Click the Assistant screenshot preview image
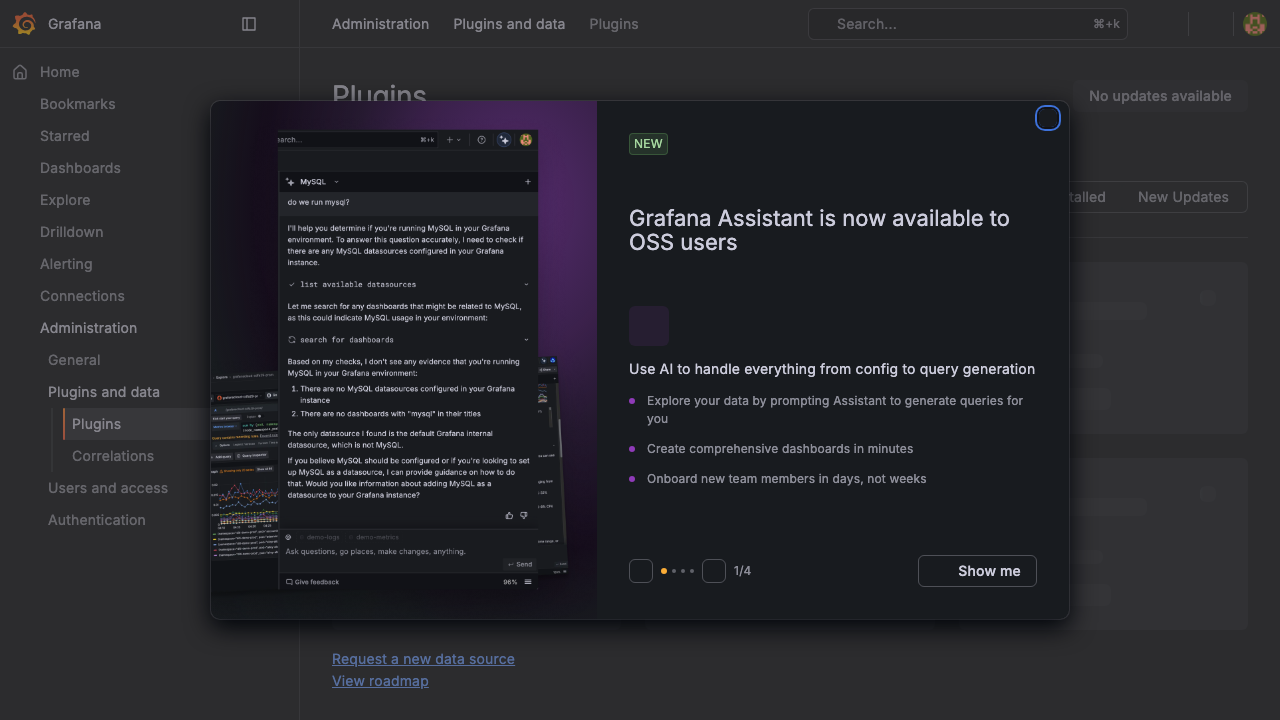The width and height of the screenshot is (1280, 720). [404, 360]
